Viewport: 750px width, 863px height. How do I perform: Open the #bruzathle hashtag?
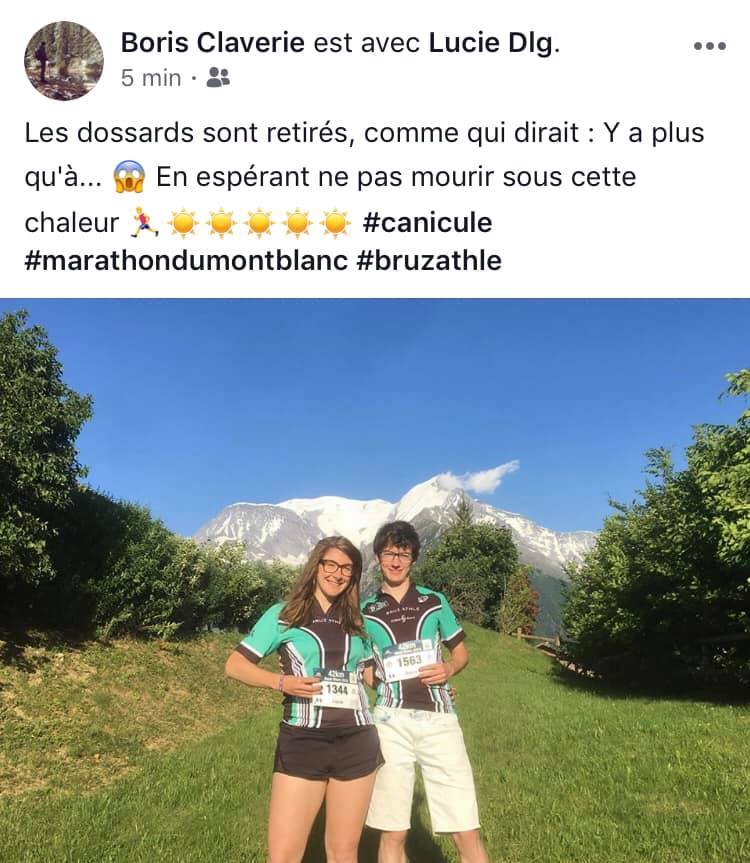click(429, 261)
